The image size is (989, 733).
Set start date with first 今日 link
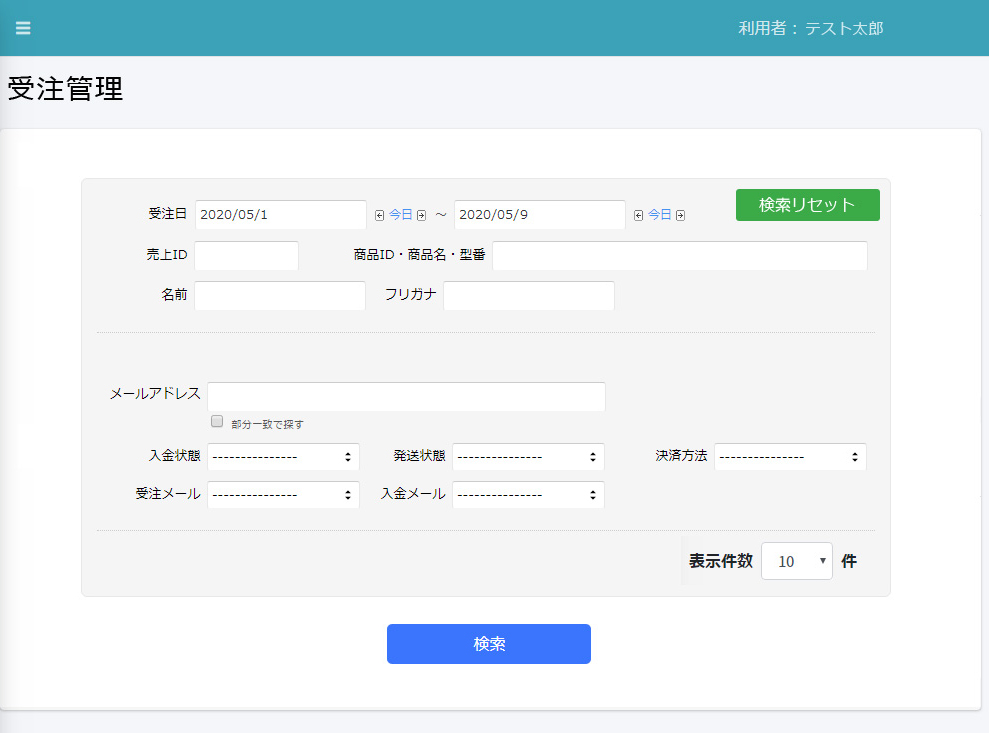[x=400, y=215]
